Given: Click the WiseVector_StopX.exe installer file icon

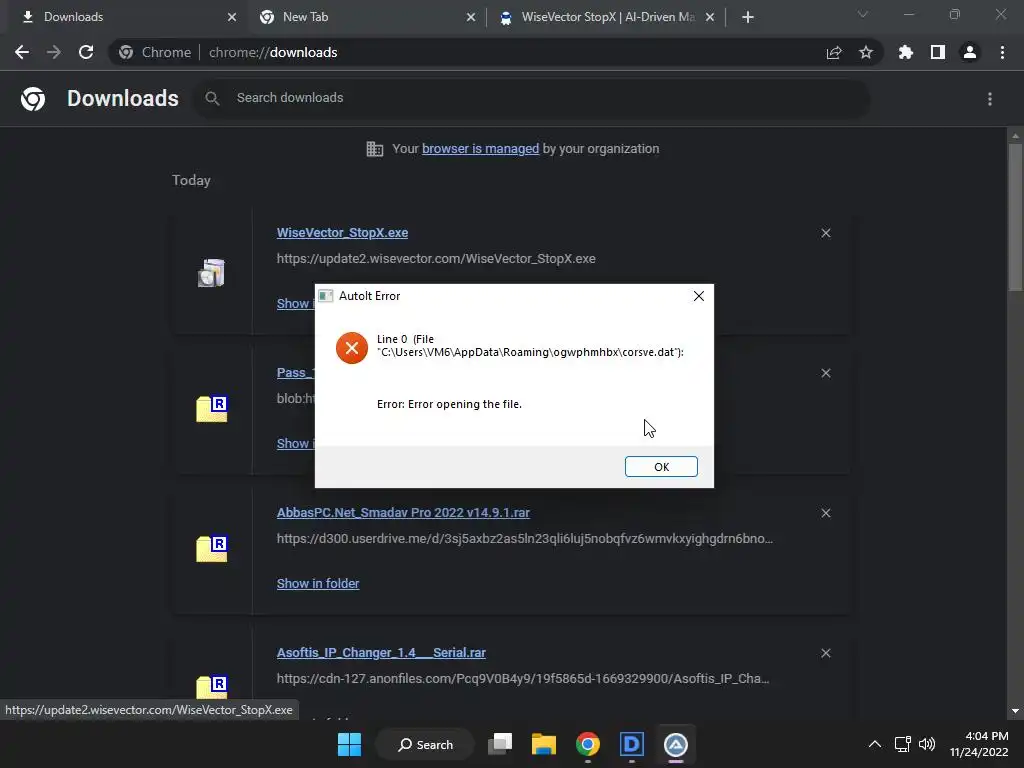Looking at the screenshot, I should 211,272.
